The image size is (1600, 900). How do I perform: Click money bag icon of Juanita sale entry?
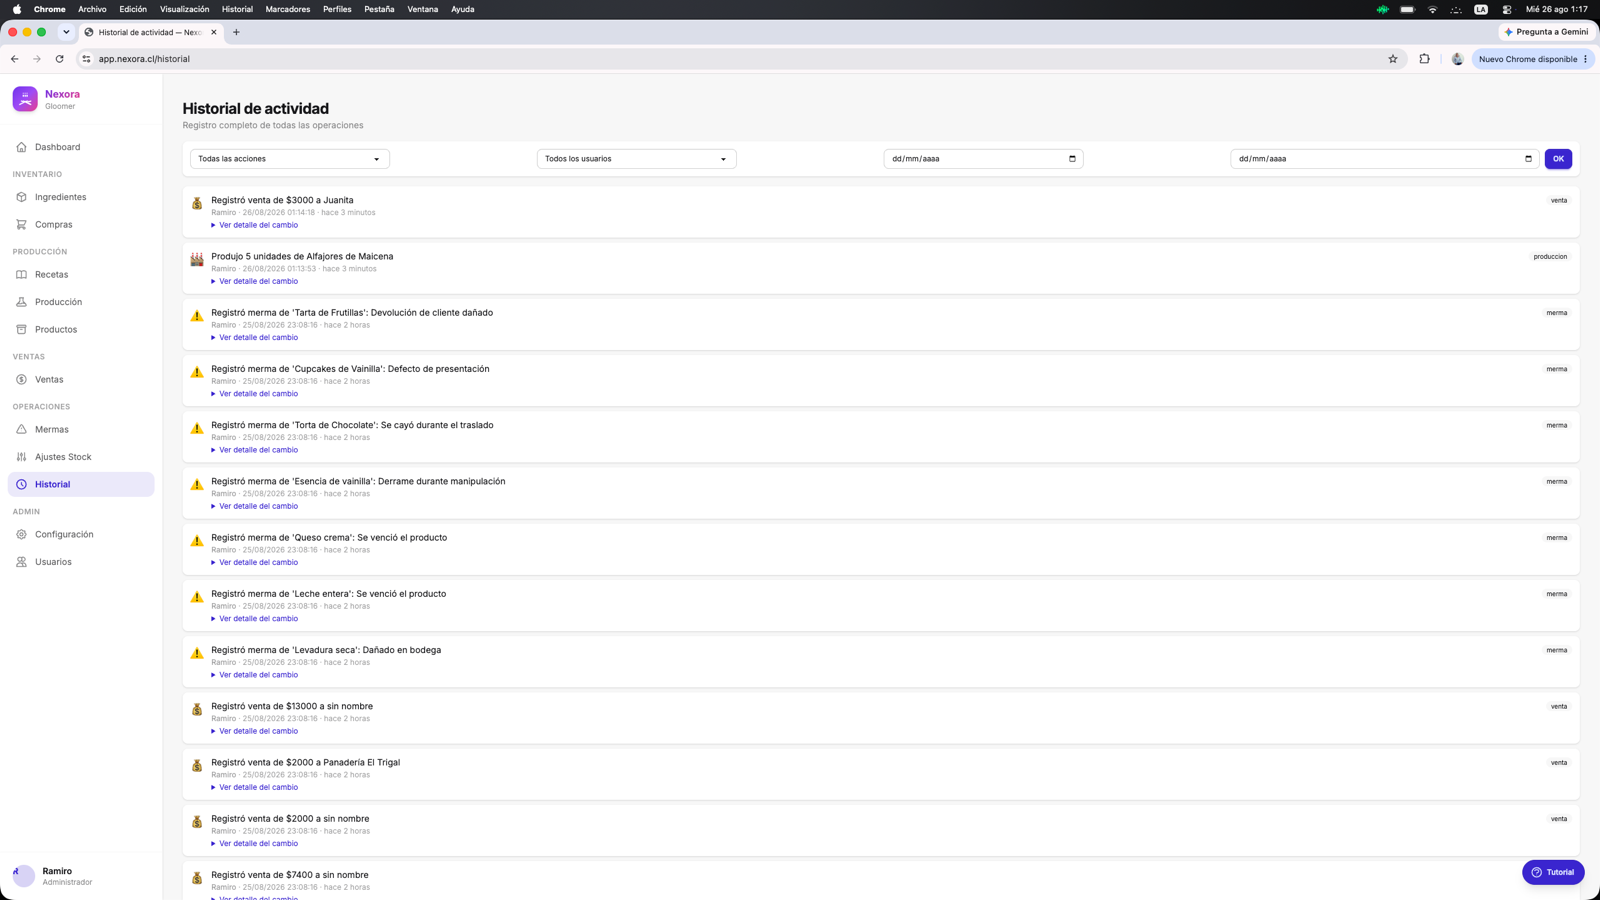click(197, 203)
